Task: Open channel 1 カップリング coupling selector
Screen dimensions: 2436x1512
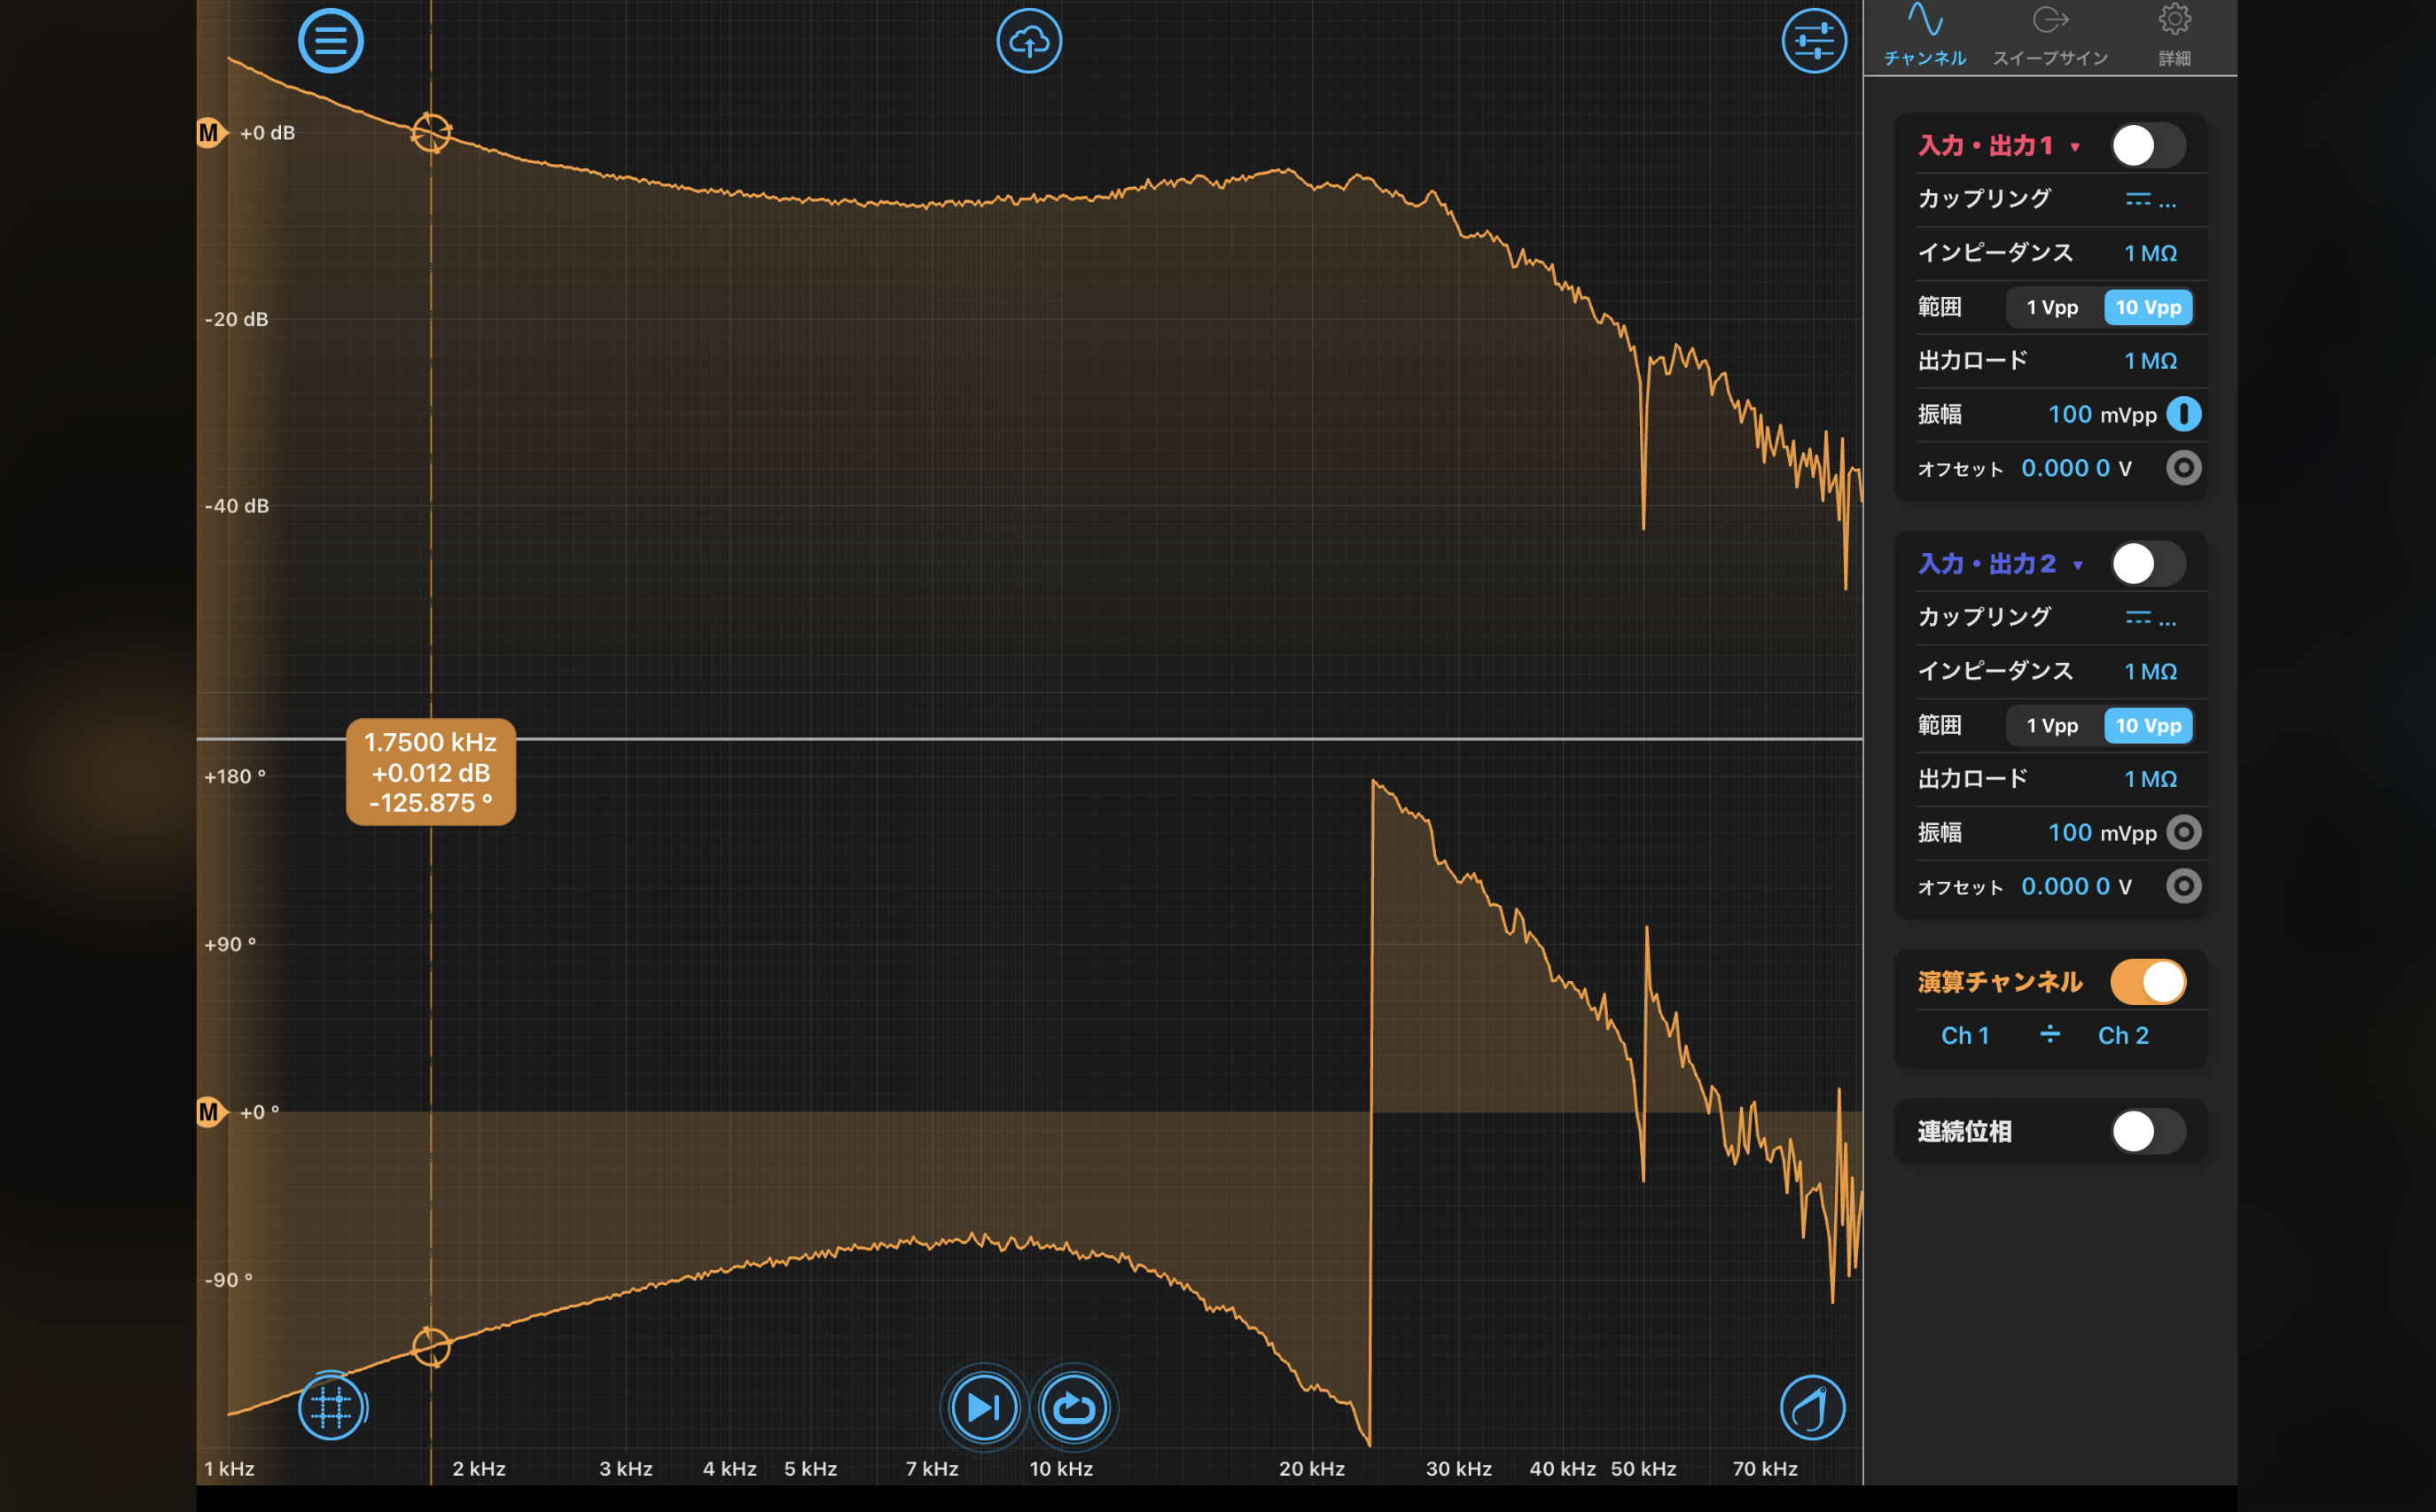Action: point(2149,200)
